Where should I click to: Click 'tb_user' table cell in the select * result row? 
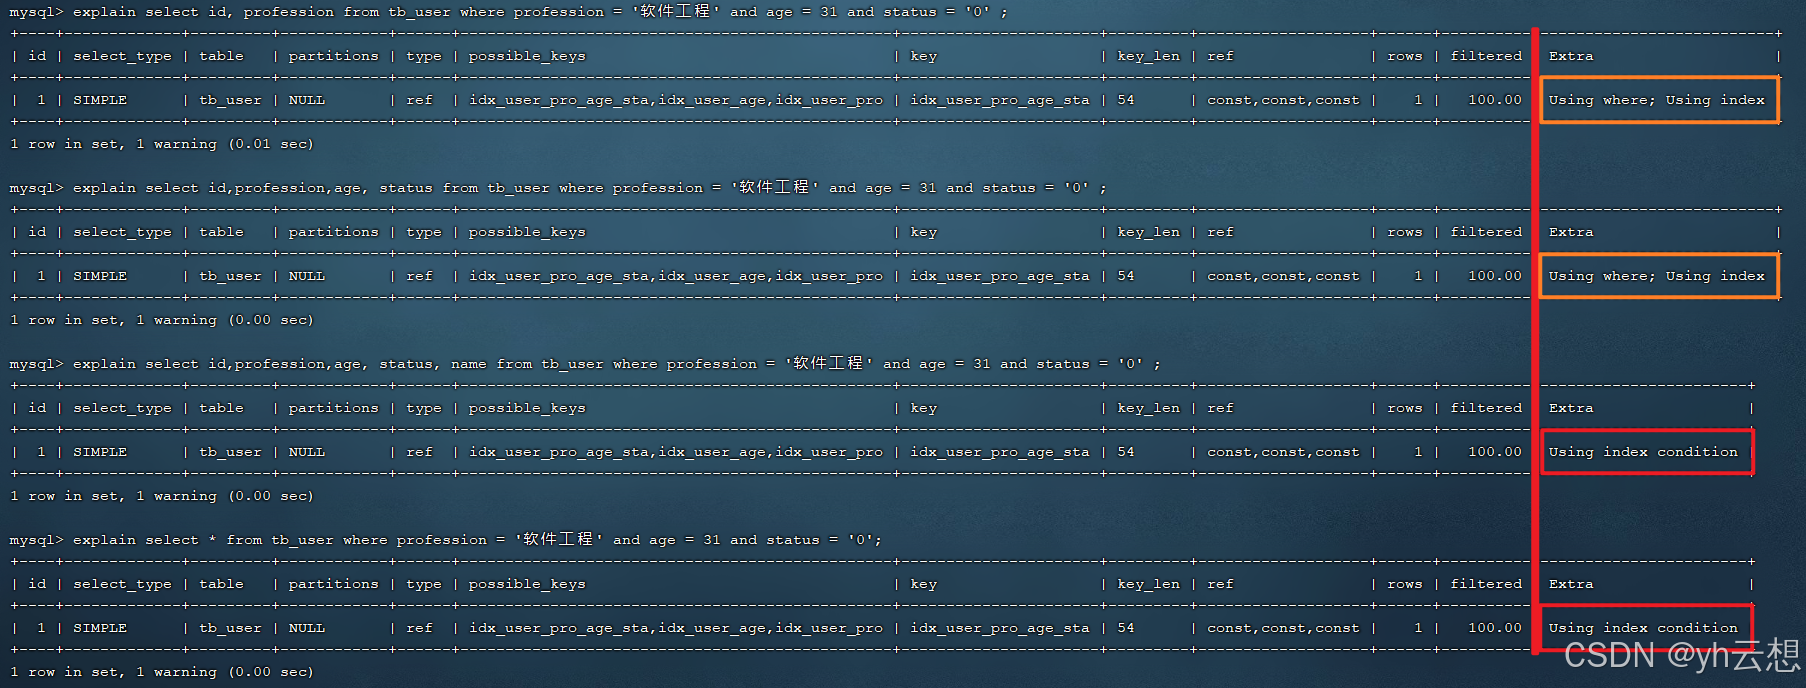click(x=230, y=628)
